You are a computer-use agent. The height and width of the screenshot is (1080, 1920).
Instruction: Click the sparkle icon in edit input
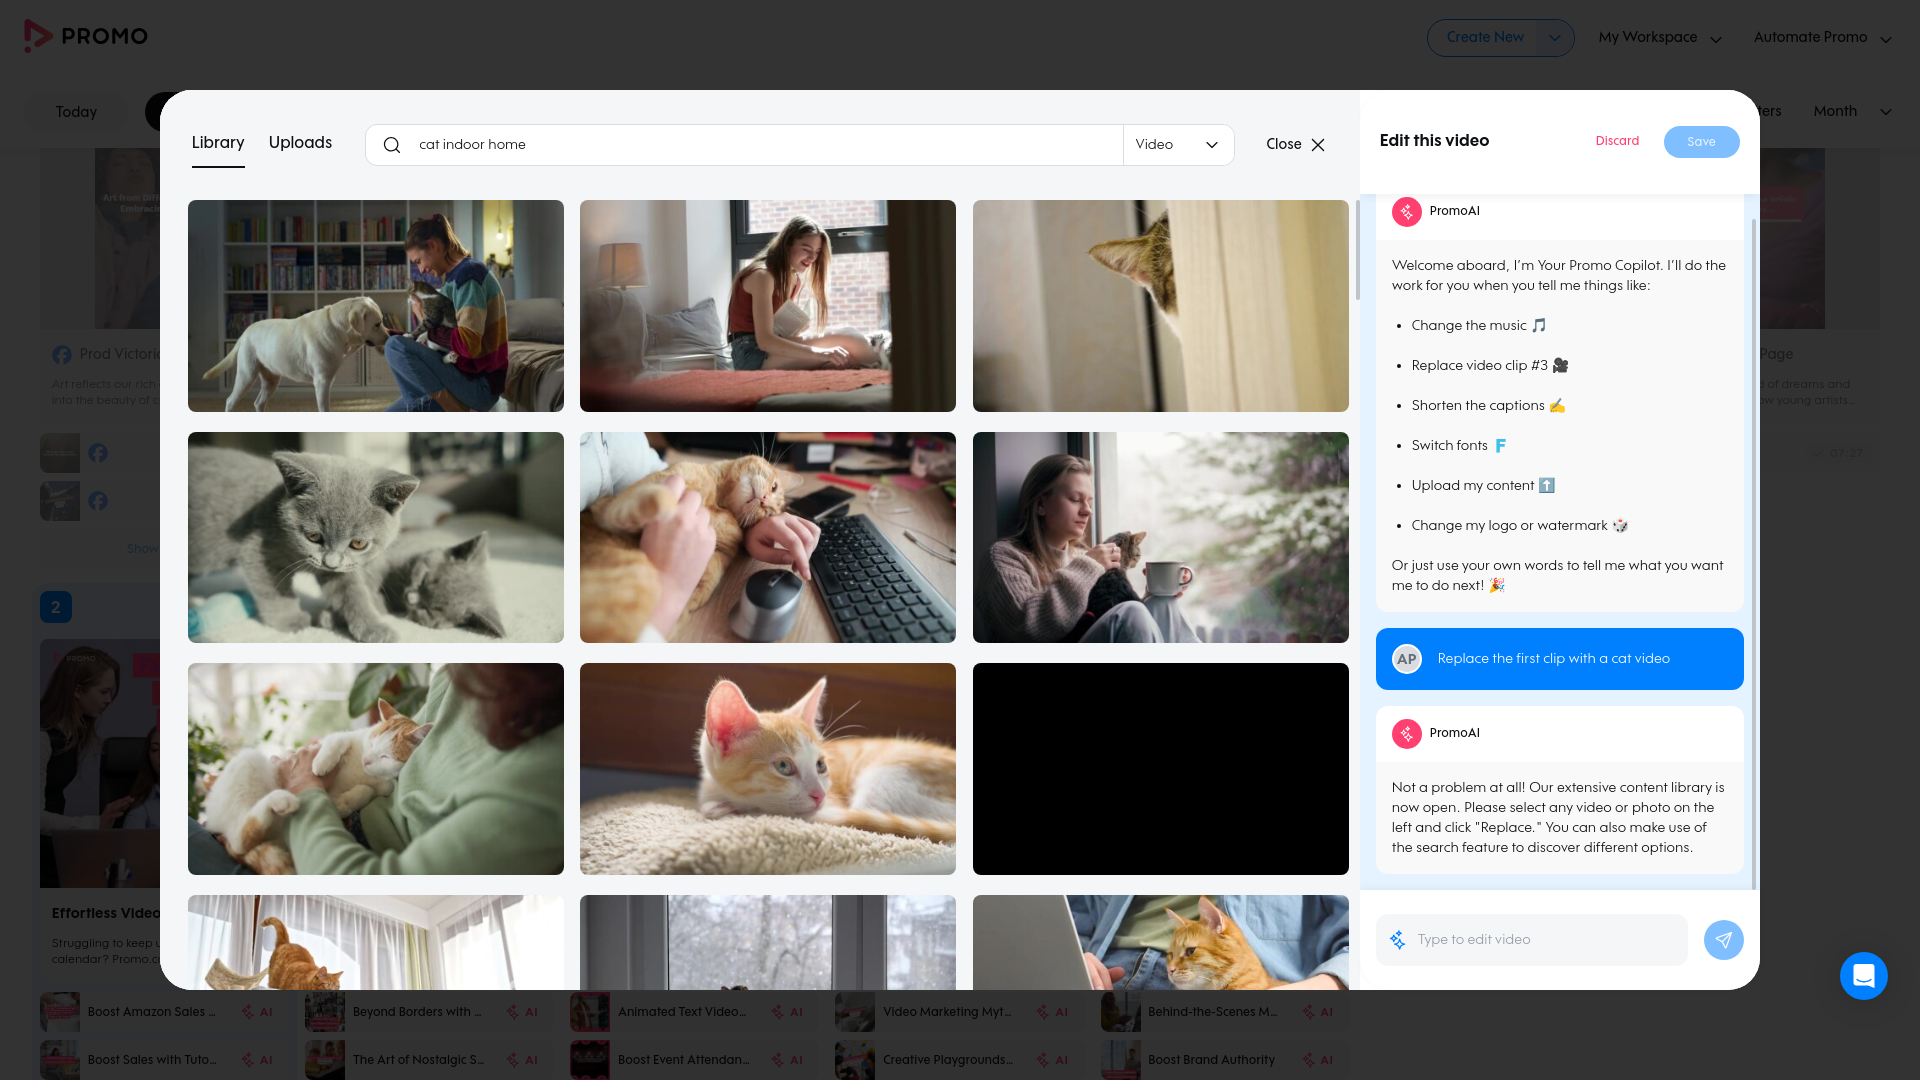1397,940
